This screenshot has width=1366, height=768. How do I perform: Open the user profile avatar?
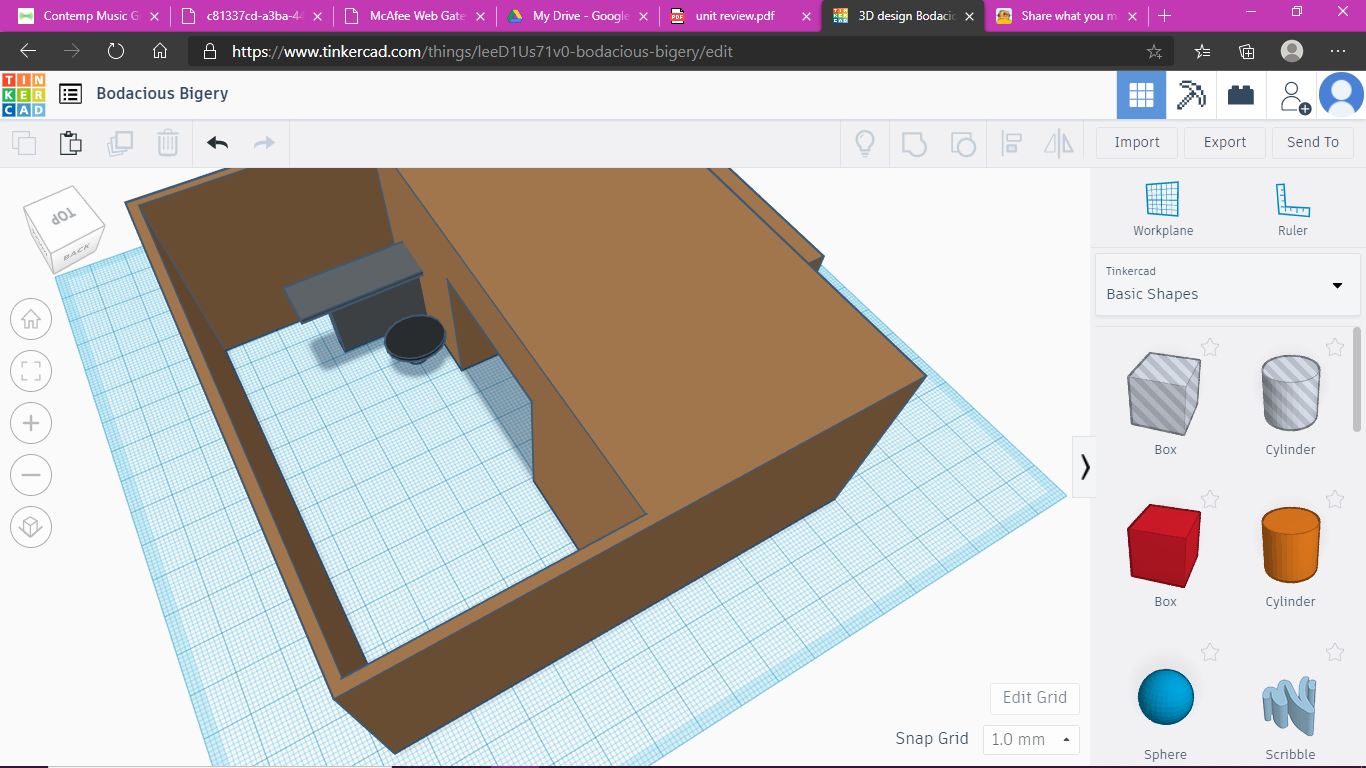(x=1341, y=95)
